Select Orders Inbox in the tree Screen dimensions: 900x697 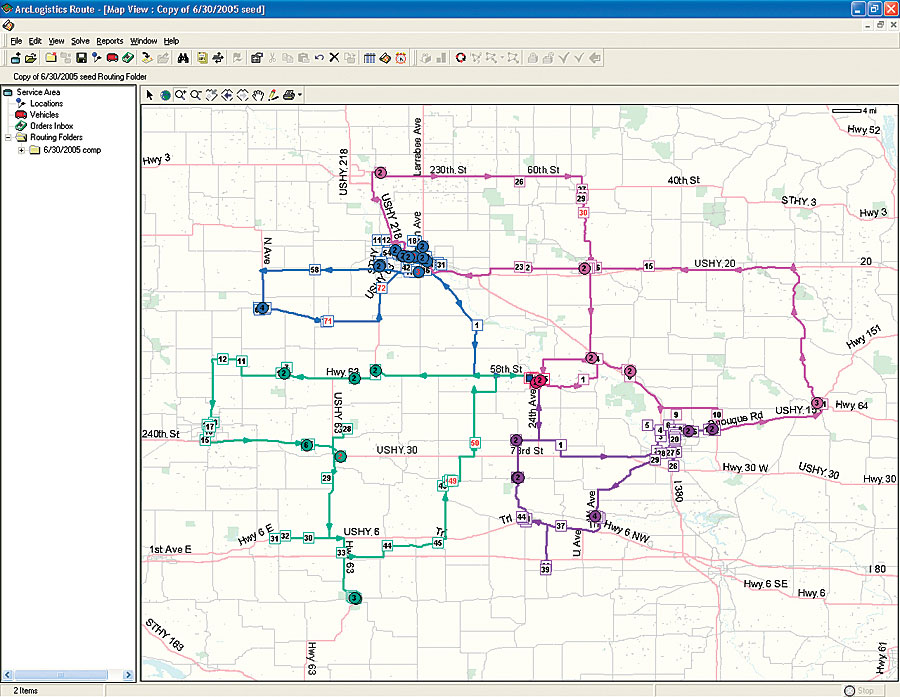click(x=52, y=126)
